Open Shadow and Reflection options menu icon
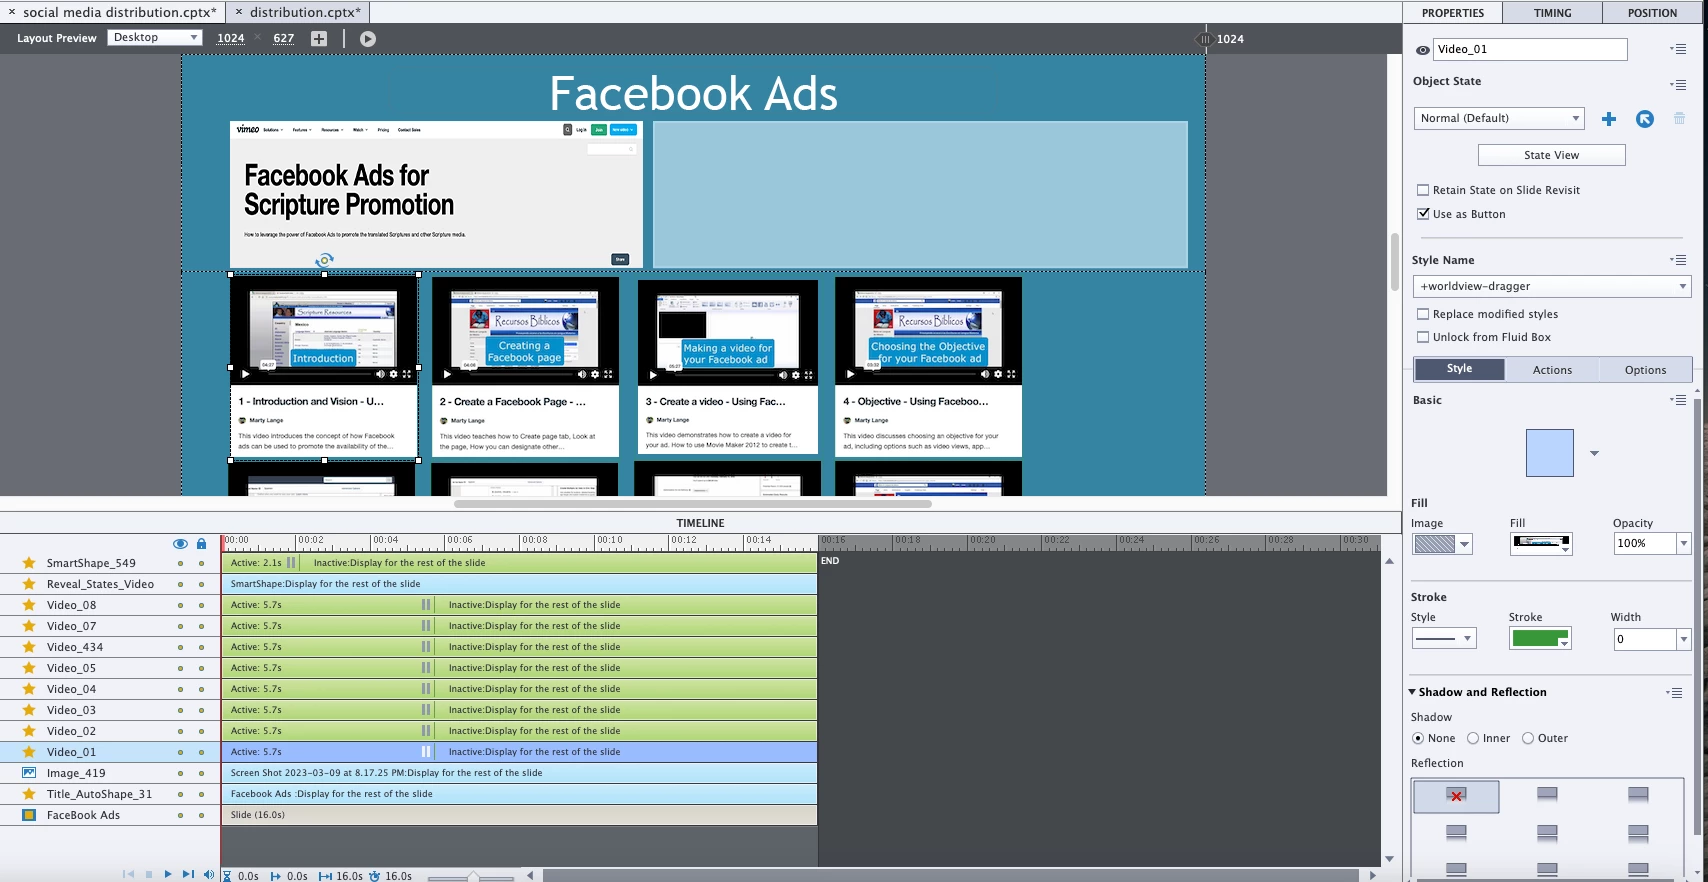The width and height of the screenshot is (1708, 882). [x=1674, y=693]
